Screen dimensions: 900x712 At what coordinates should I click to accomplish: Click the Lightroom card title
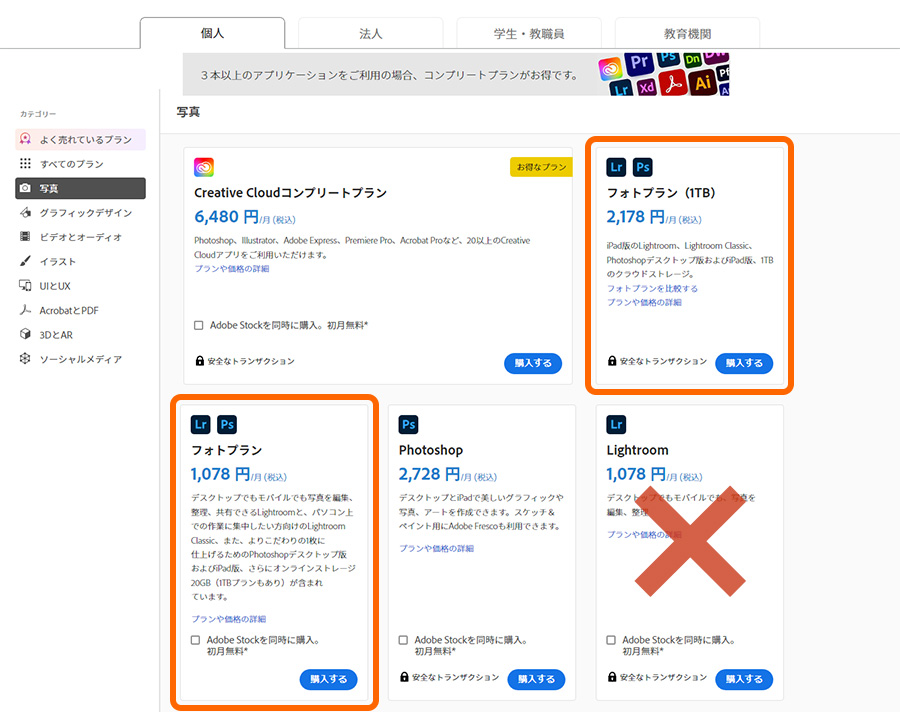coord(638,450)
